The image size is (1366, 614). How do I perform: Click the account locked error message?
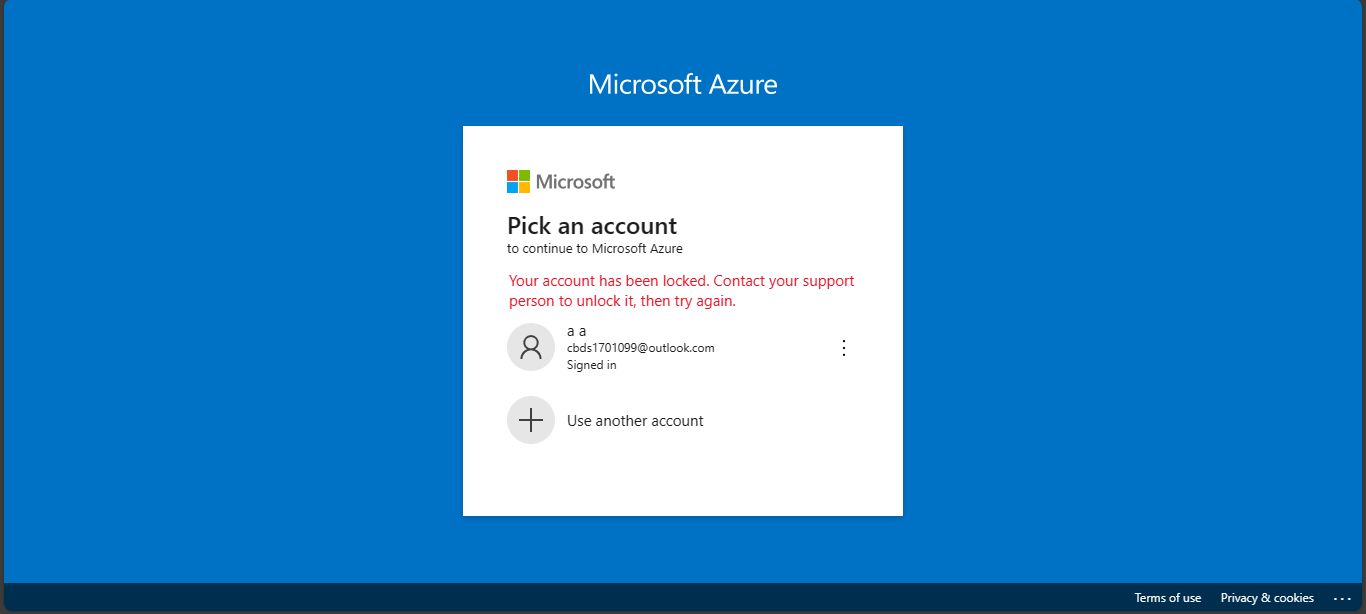(x=682, y=291)
